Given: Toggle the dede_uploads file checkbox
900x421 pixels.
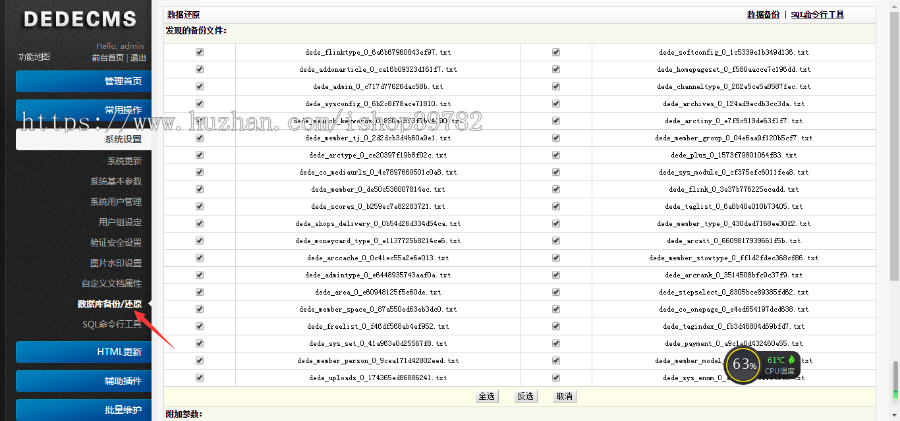Looking at the screenshot, I should coord(199,378).
